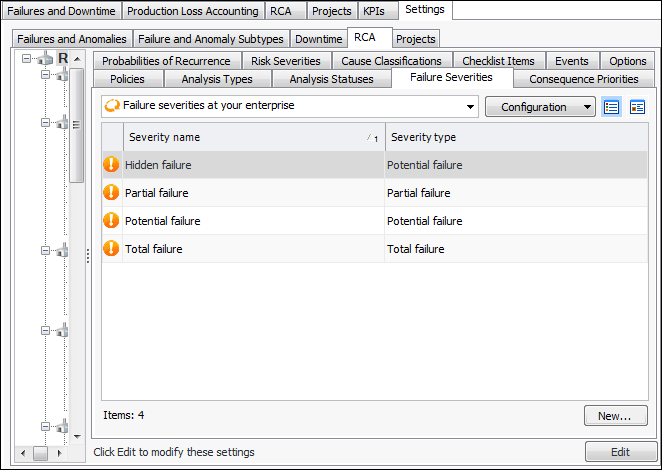Click the New... button
This screenshot has height=470, width=662.
(x=615, y=416)
